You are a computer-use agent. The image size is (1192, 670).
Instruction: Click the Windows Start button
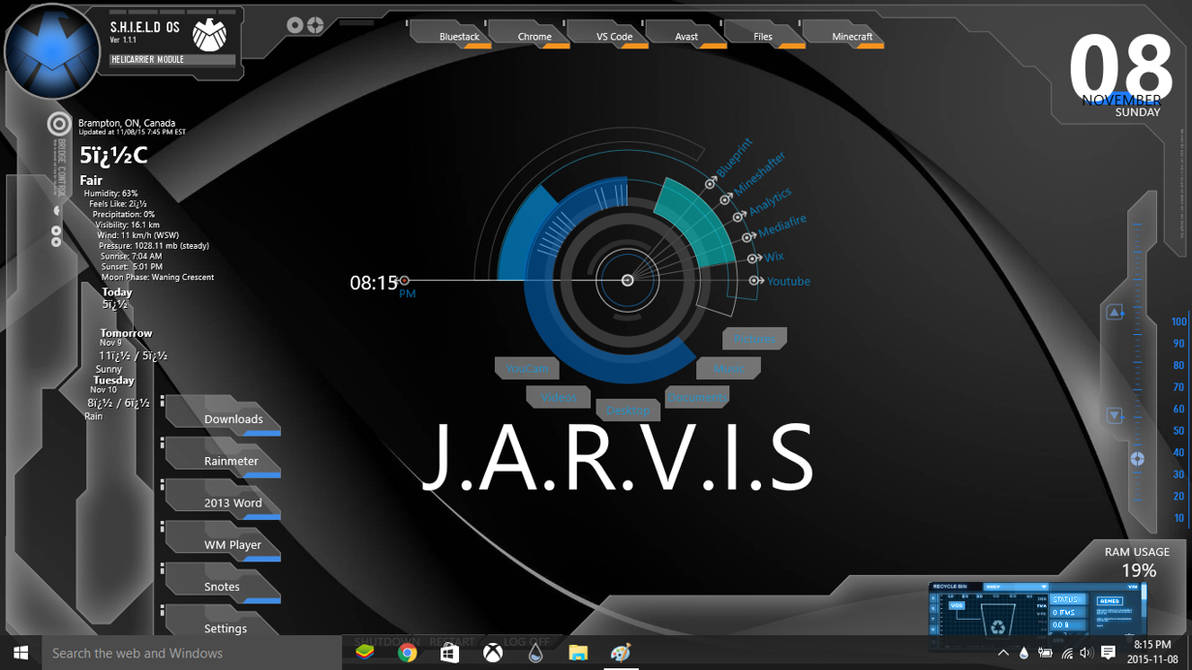(x=21, y=653)
